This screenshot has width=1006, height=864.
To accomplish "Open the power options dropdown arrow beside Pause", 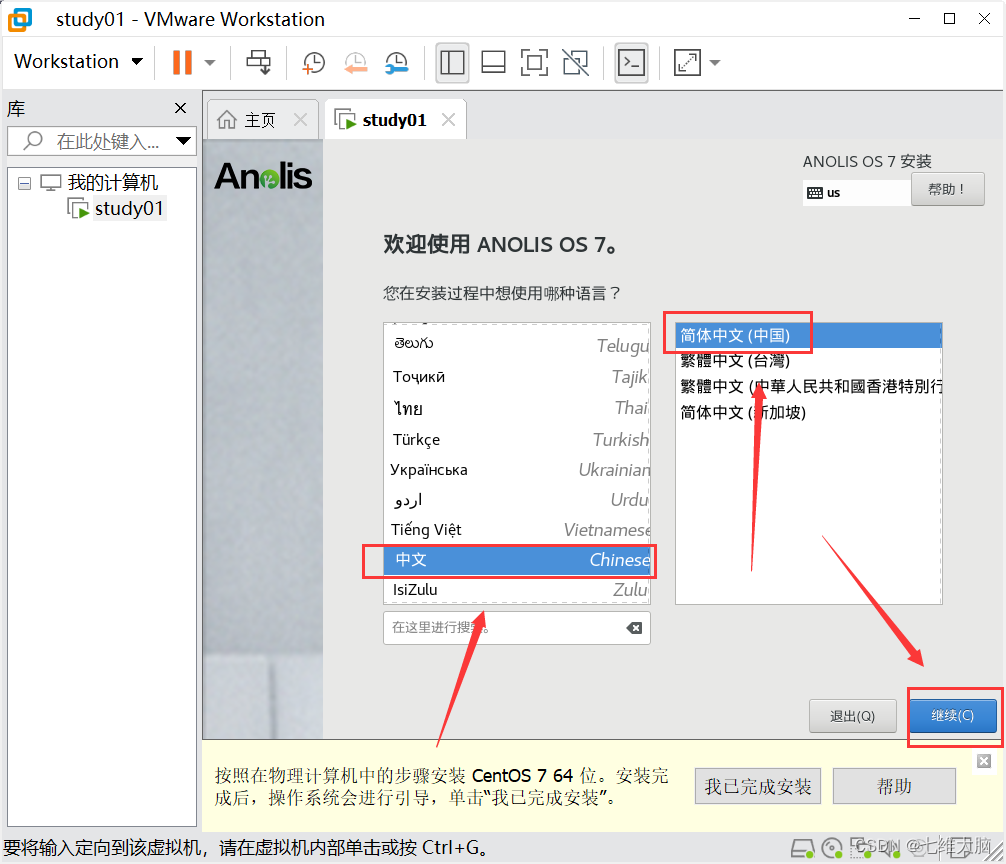I will point(210,63).
